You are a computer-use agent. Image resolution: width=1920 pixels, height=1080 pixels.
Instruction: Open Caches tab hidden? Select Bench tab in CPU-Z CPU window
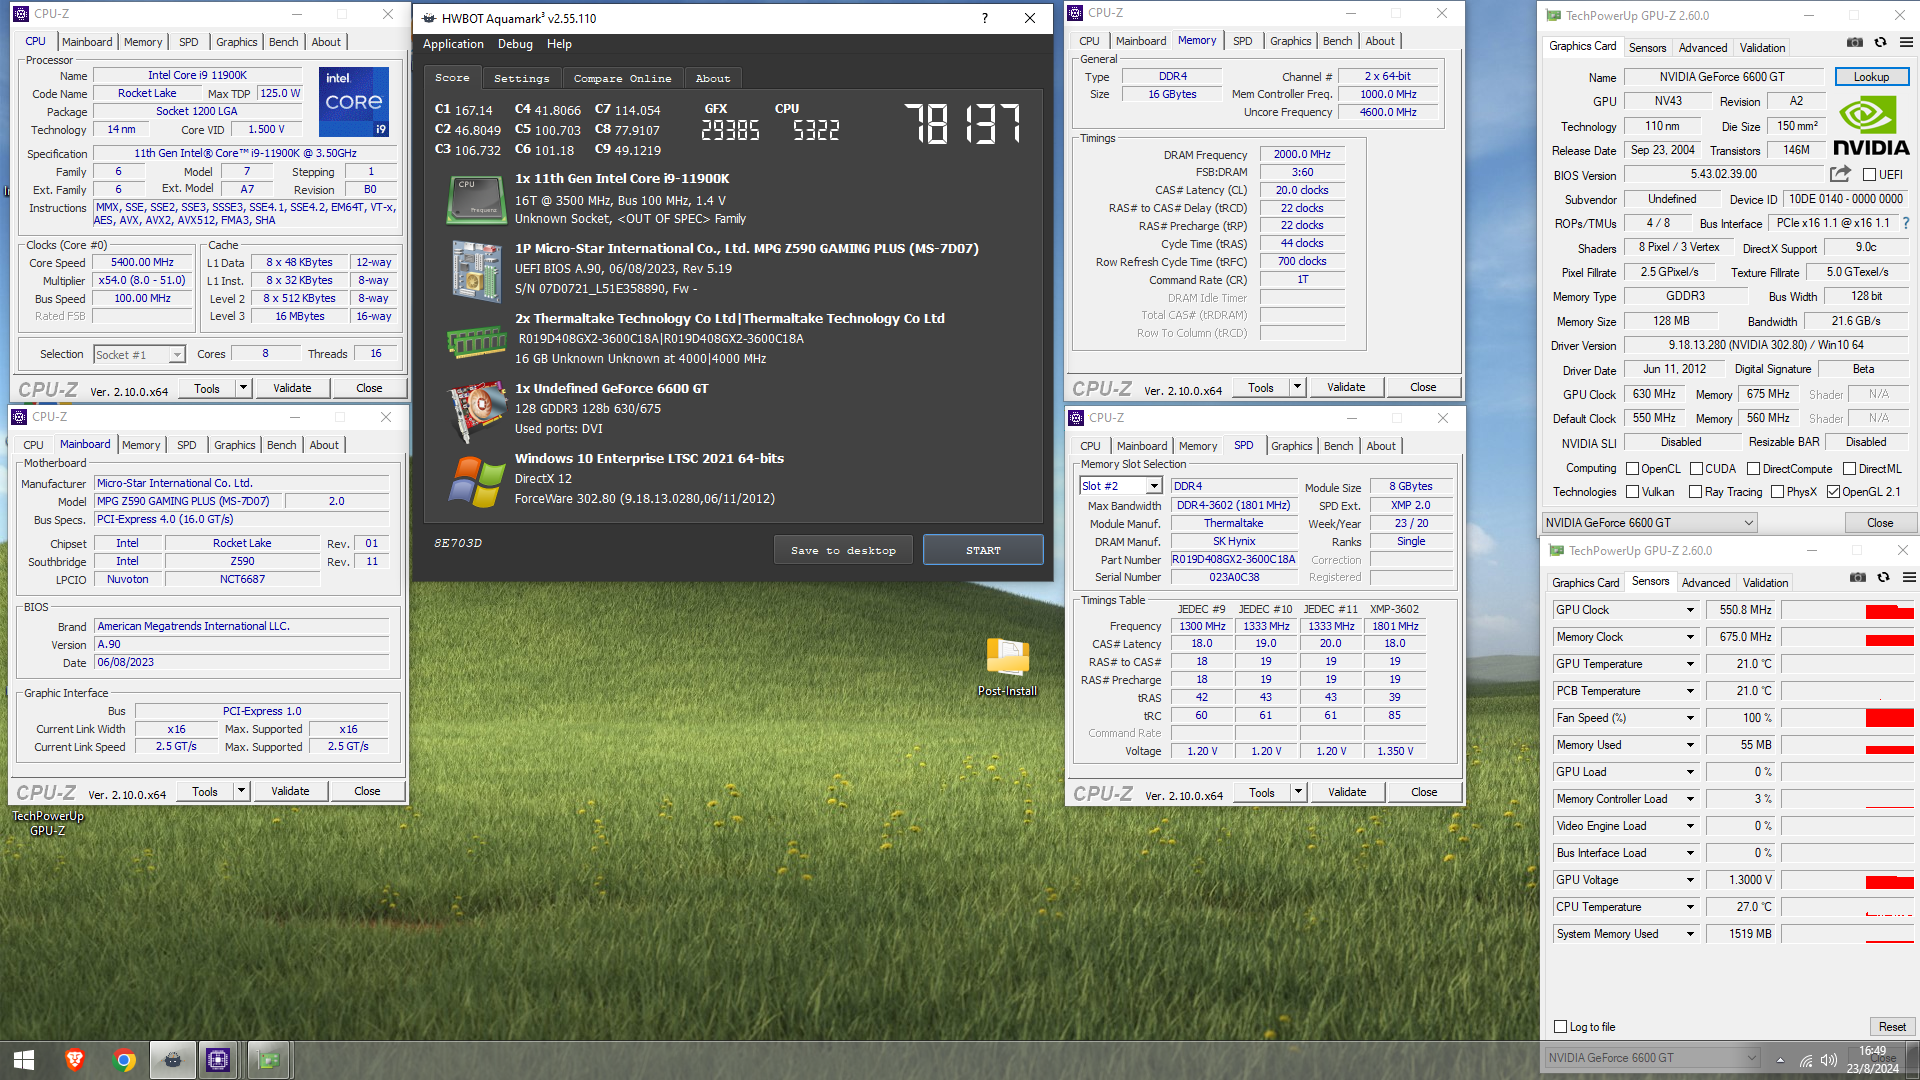pos(283,42)
